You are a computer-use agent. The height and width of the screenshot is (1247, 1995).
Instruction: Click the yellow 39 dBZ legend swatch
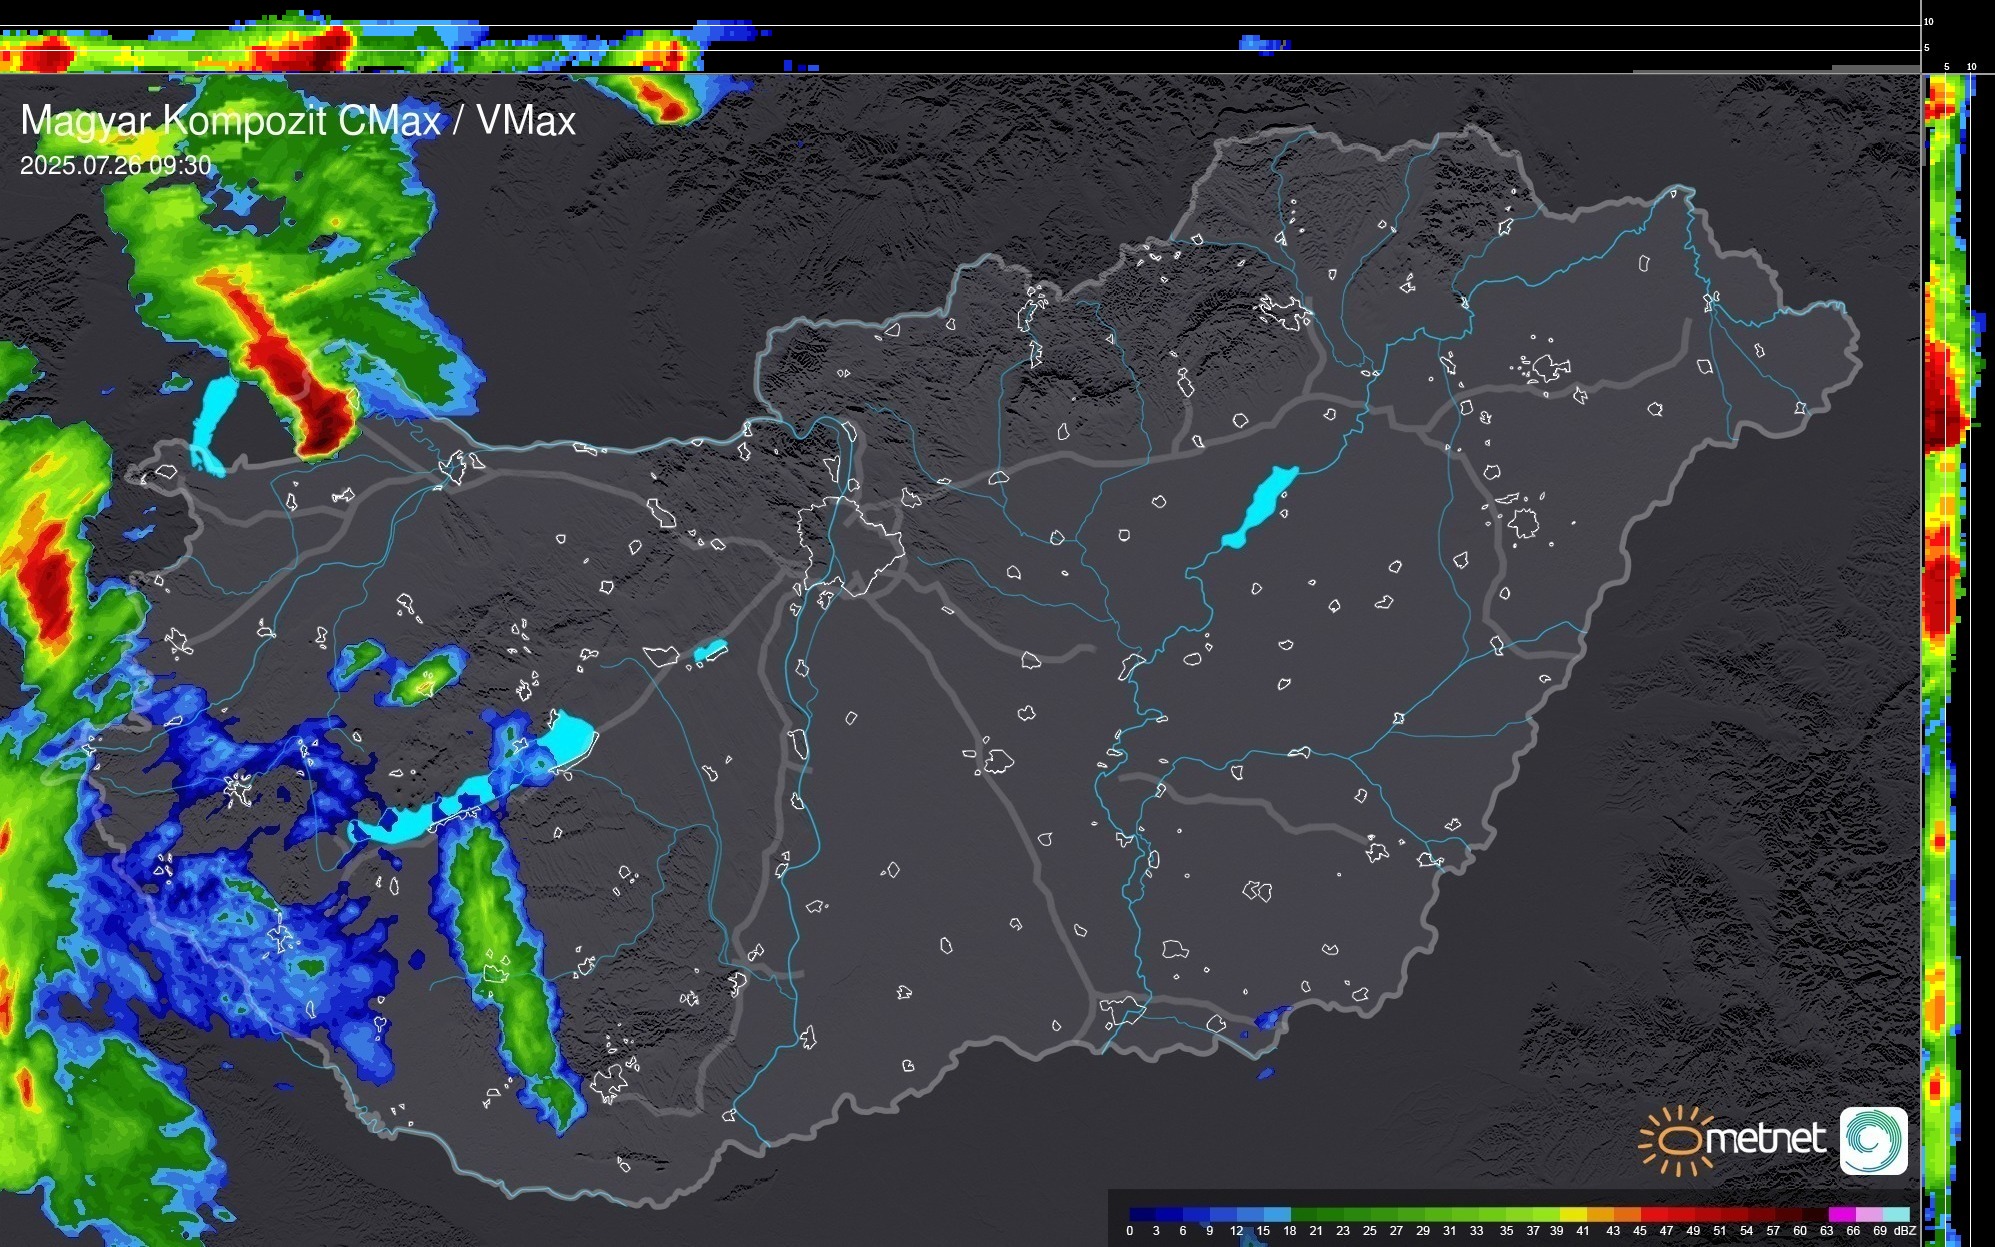(1572, 1214)
